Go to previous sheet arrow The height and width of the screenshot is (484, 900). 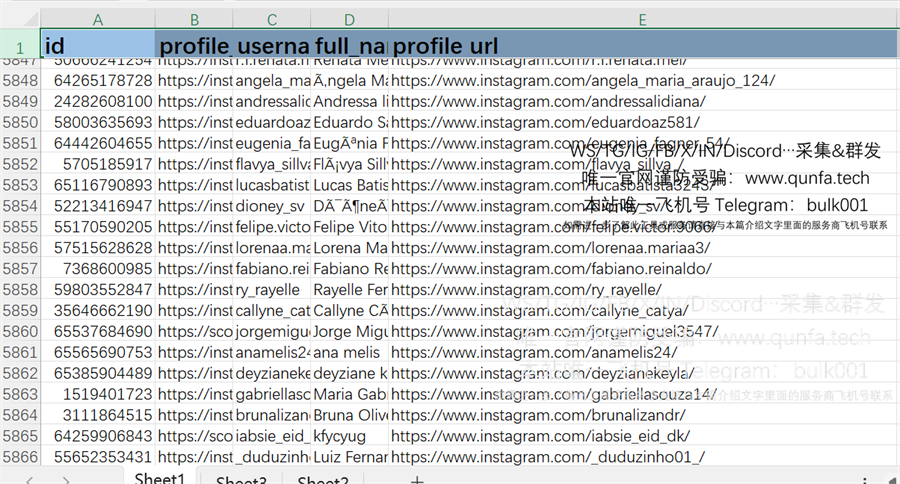29,479
